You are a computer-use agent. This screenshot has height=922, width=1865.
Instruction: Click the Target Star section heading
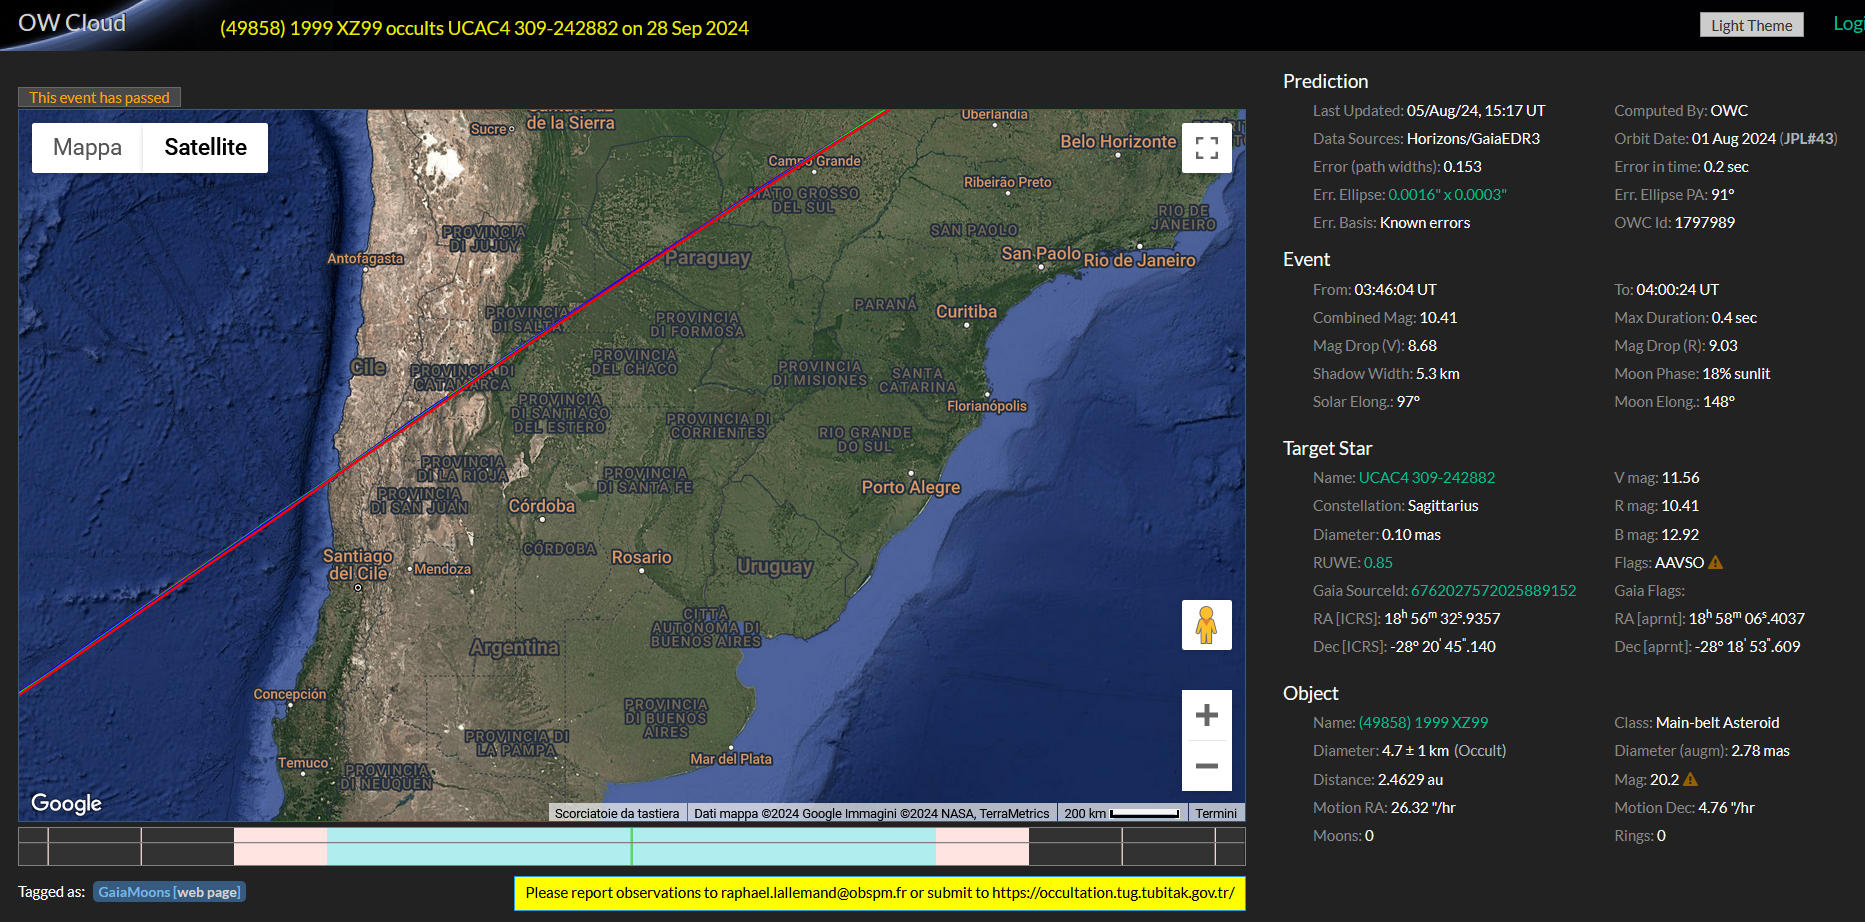[x=1327, y=448]
